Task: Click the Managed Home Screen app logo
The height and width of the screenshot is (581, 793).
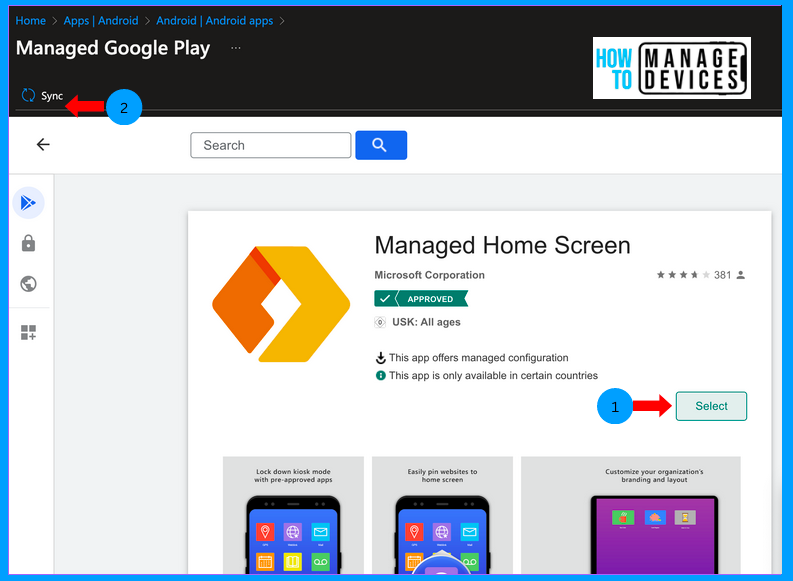Action: click(281, 304)
